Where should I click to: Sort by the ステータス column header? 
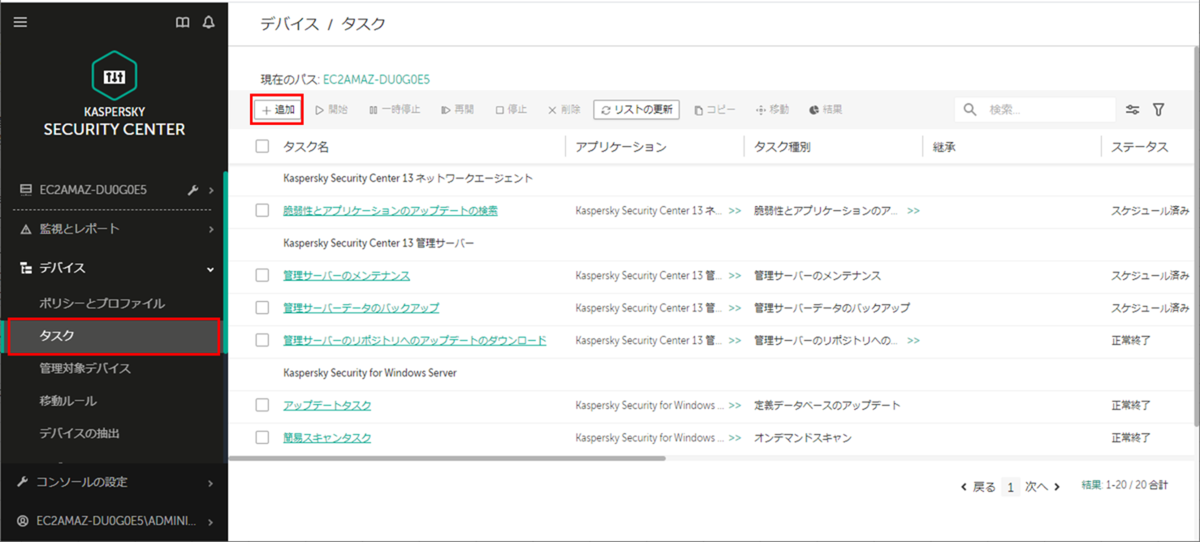[x=1139, y=146]
